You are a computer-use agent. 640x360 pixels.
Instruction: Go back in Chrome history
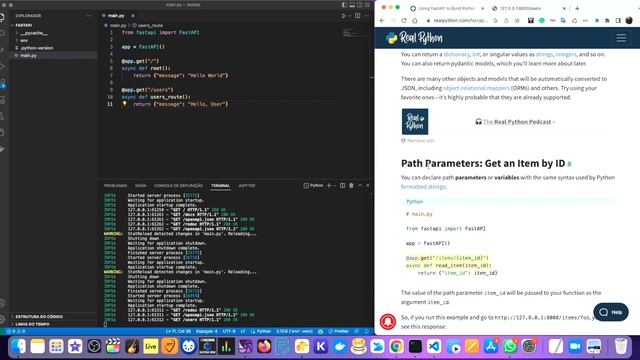[x=382, y=20]
